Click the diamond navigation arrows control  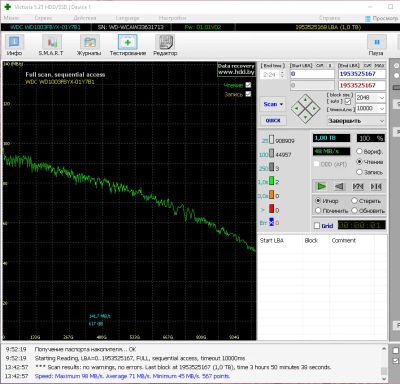coord(305,108)
